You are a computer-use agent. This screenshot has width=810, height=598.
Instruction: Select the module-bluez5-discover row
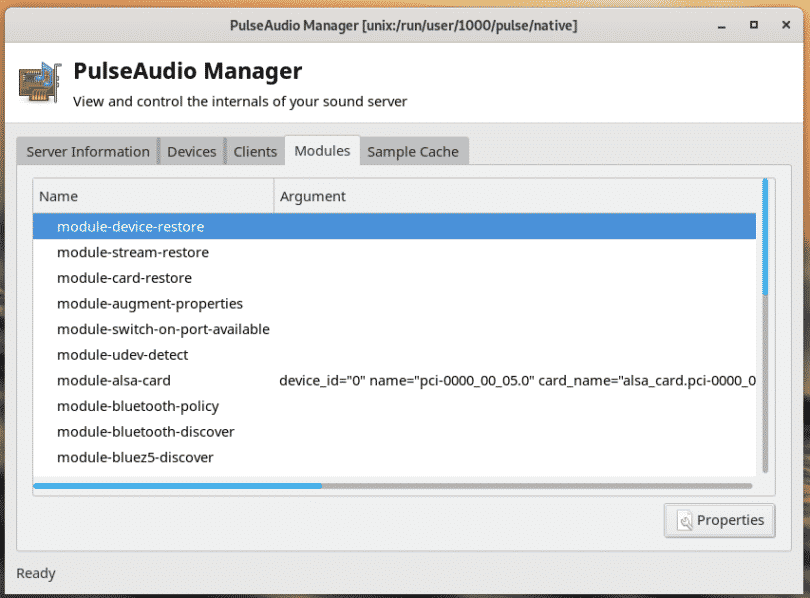click(x=394, y=458)
